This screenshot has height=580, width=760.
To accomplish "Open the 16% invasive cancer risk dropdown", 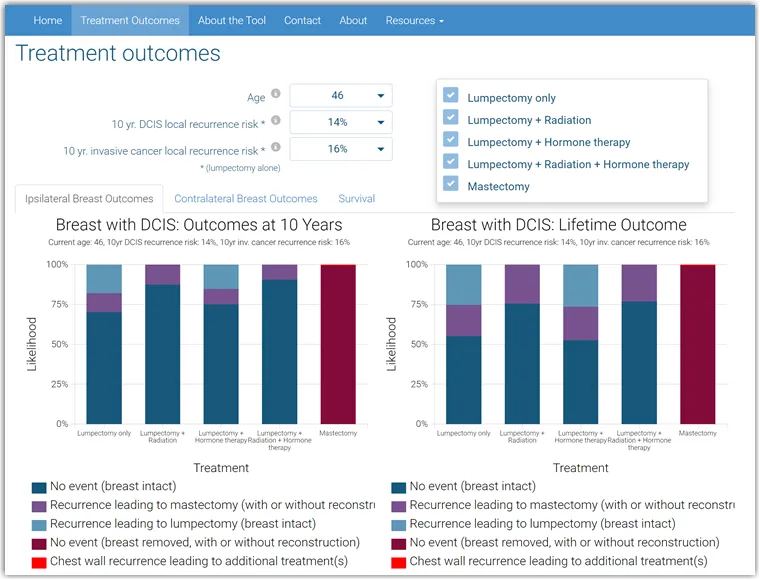I will pyautogui.click(x=341, y=149).
